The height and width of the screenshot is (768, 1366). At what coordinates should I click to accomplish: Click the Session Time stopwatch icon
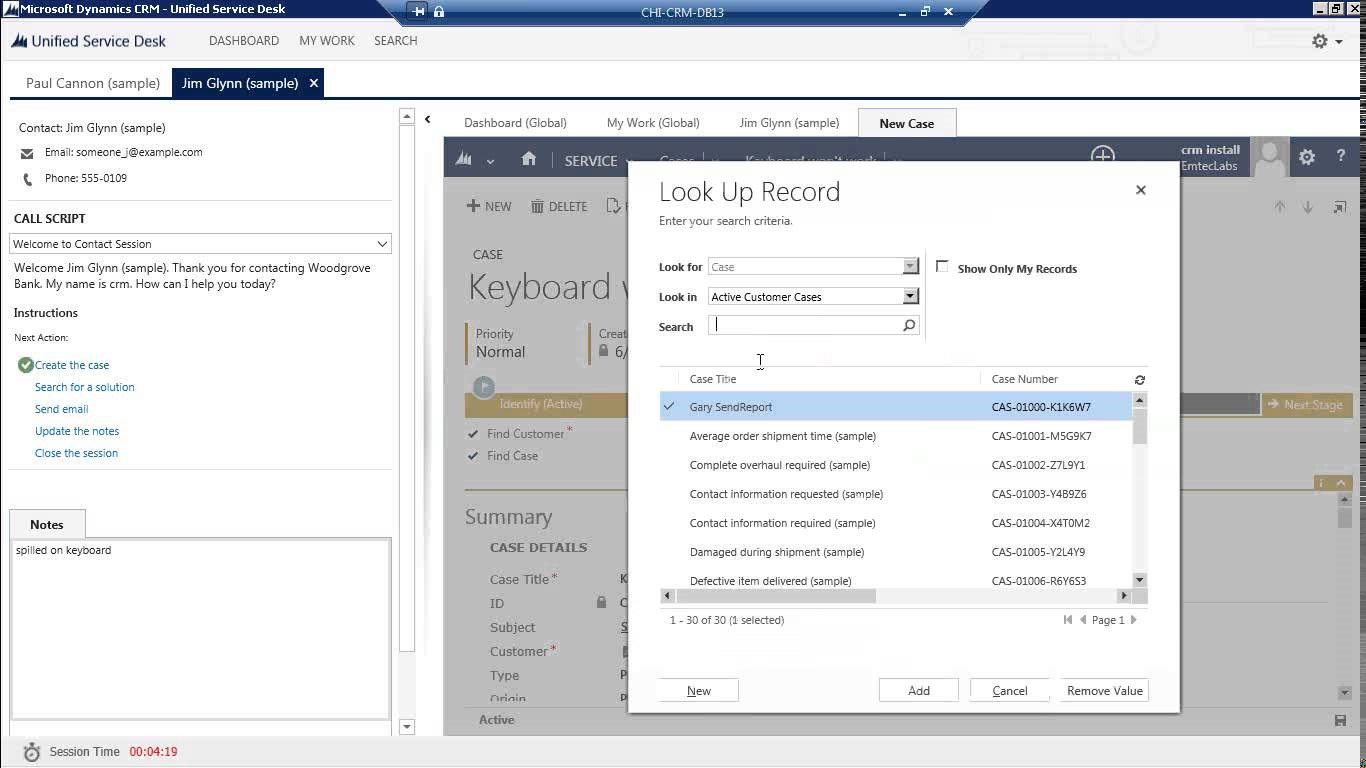[31, 752]
